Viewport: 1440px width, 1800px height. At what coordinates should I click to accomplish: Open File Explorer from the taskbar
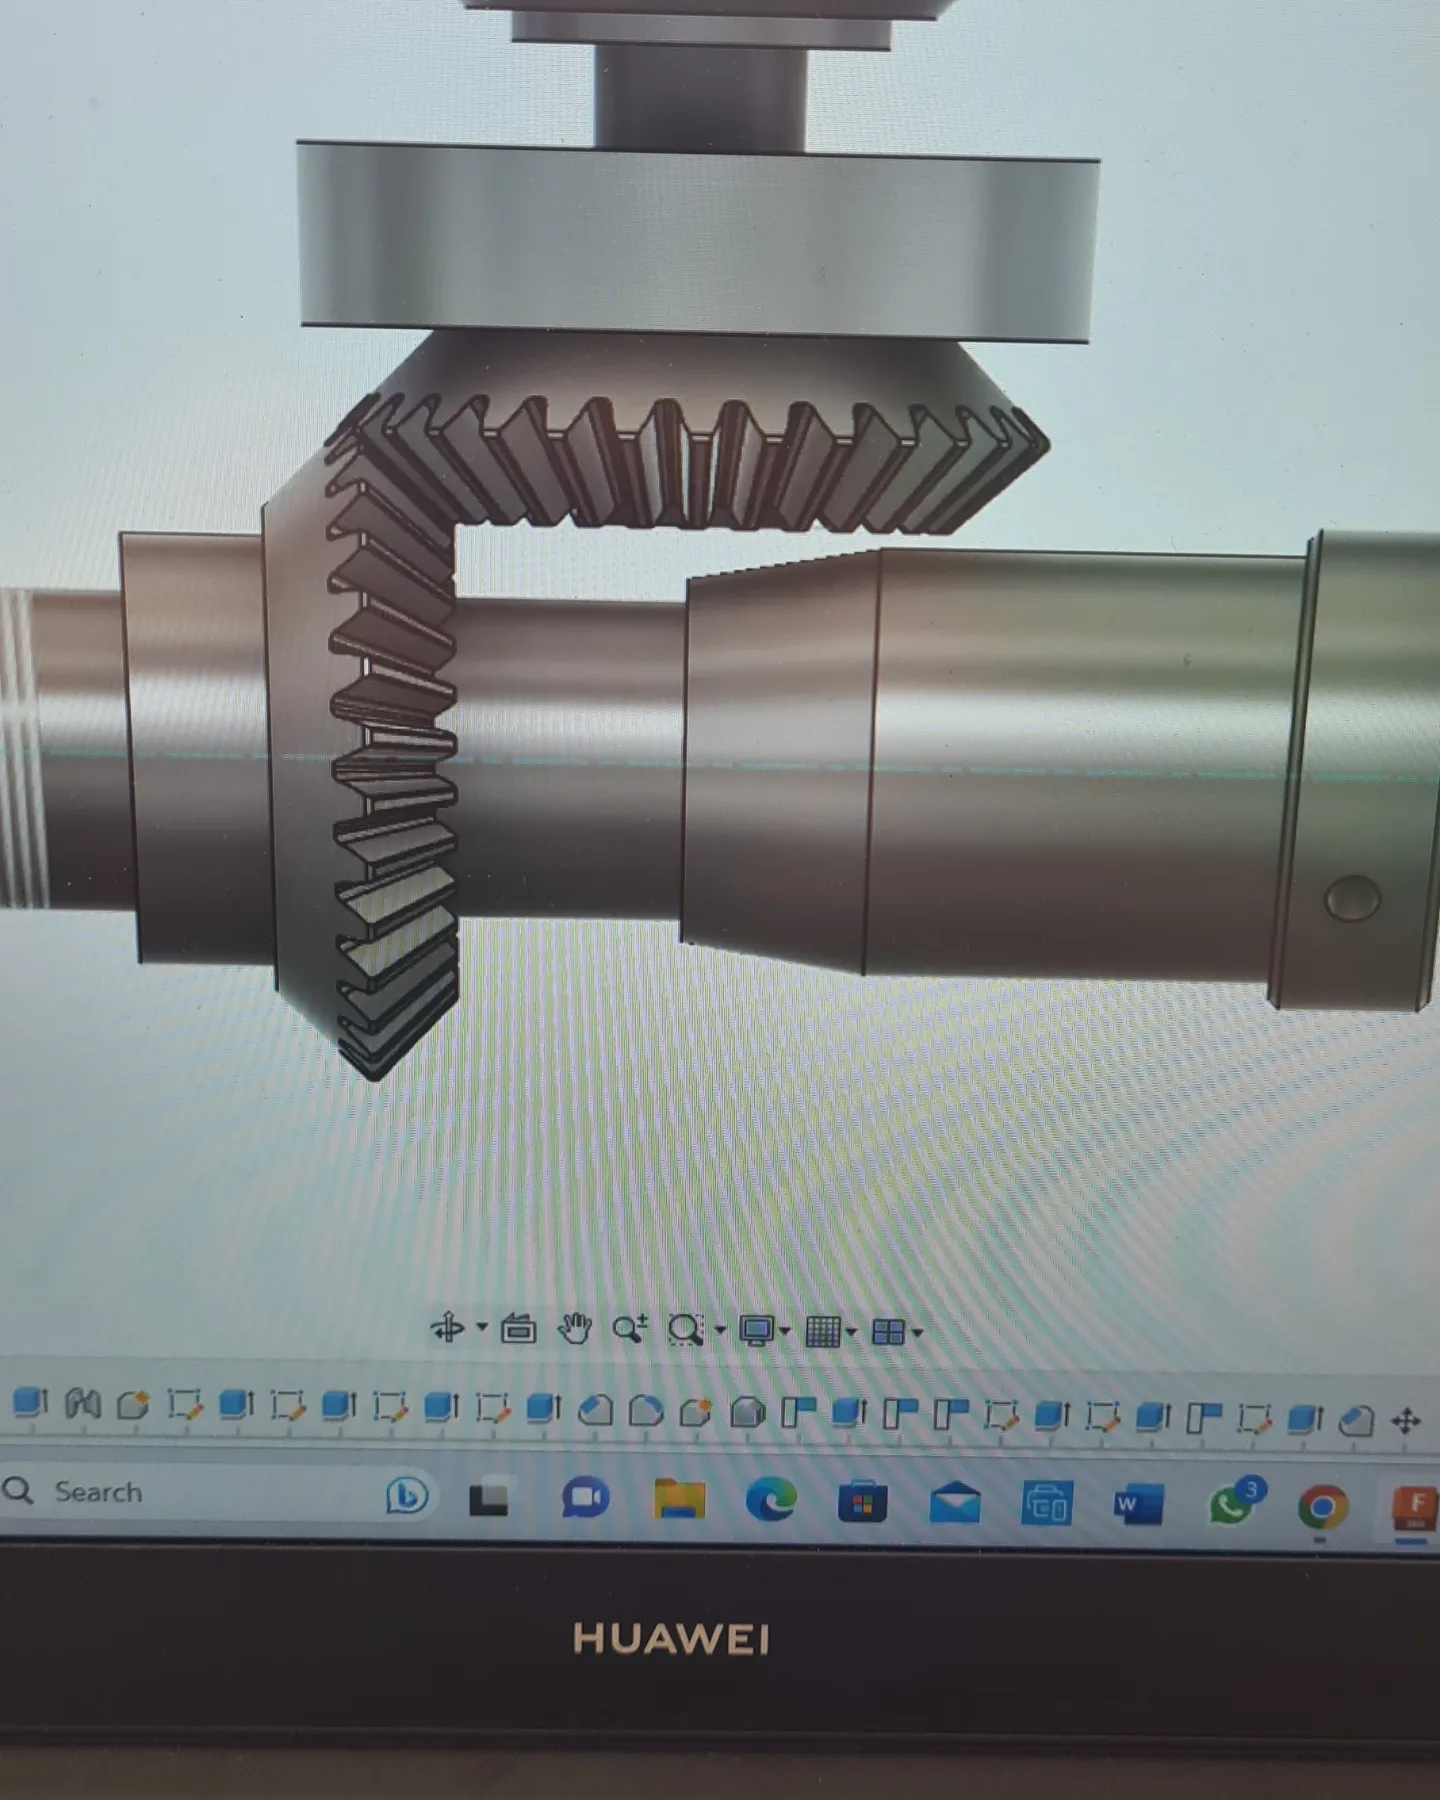click(x=679, y=1499)
